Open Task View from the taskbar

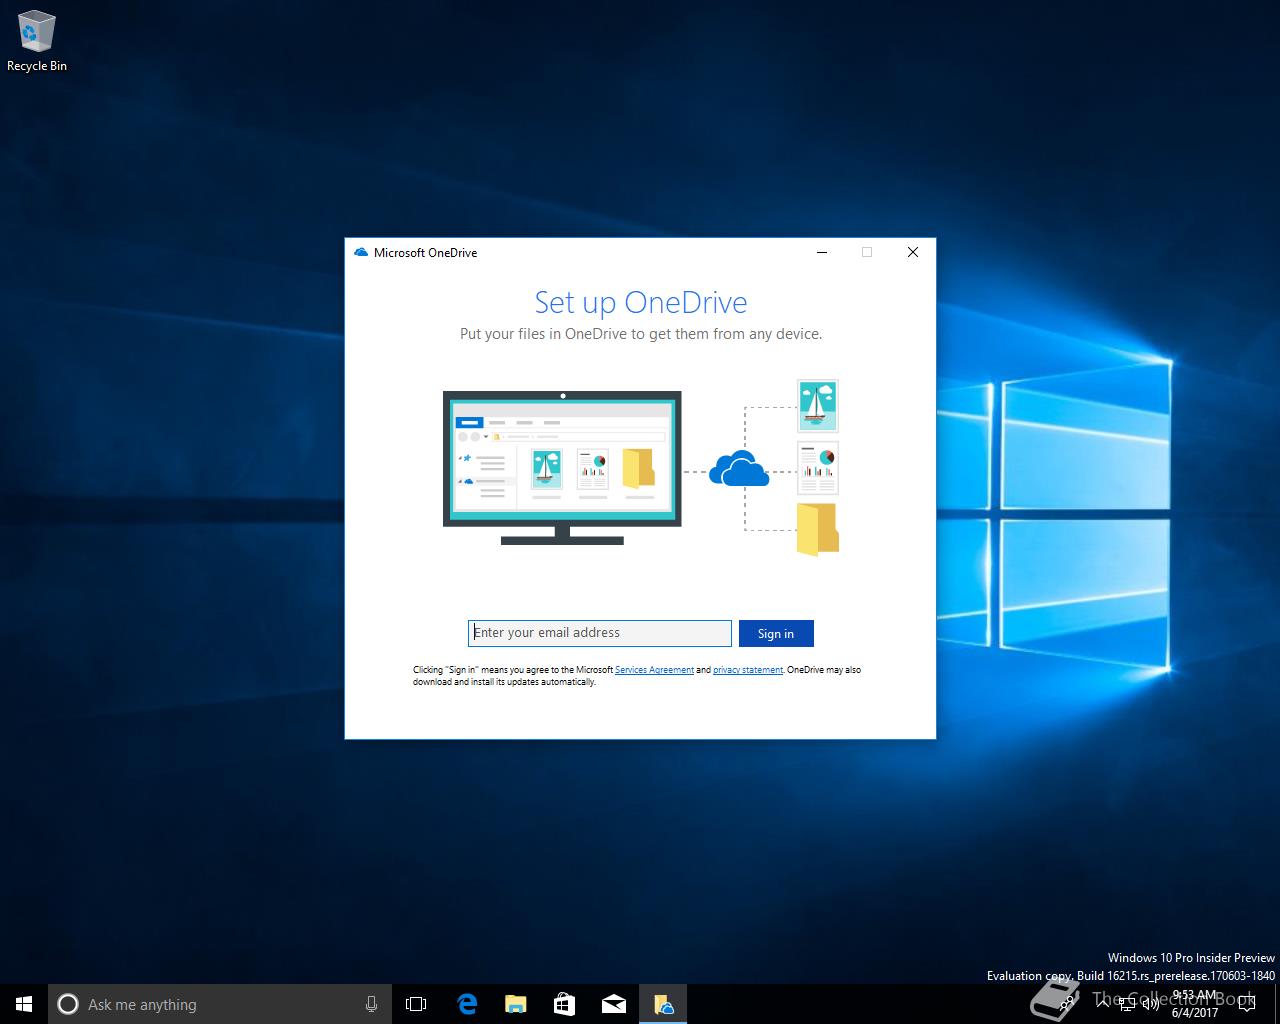416,1004
